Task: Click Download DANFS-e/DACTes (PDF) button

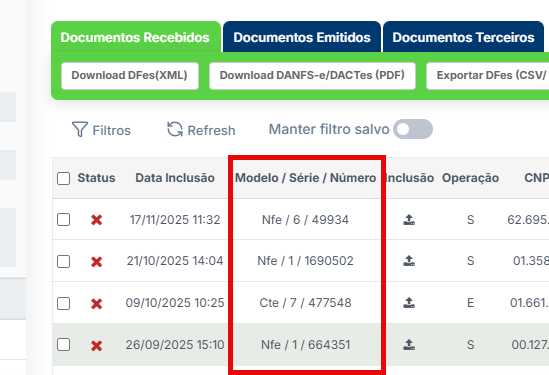Action: point(312,76)
